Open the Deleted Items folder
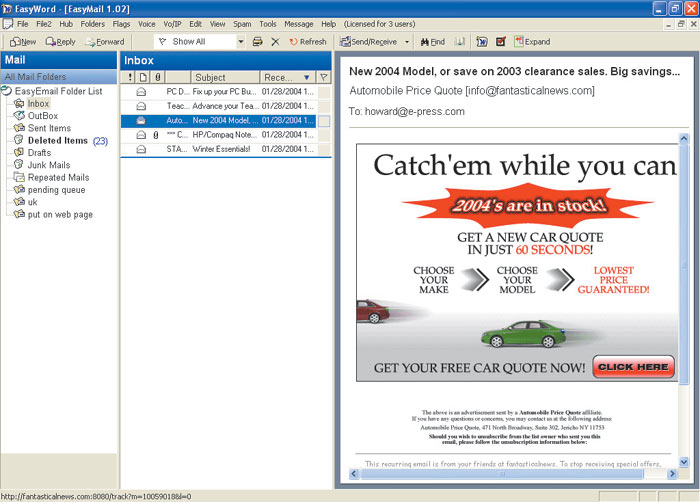This screenshot has width=700, height=502. (x=58, y=141)
